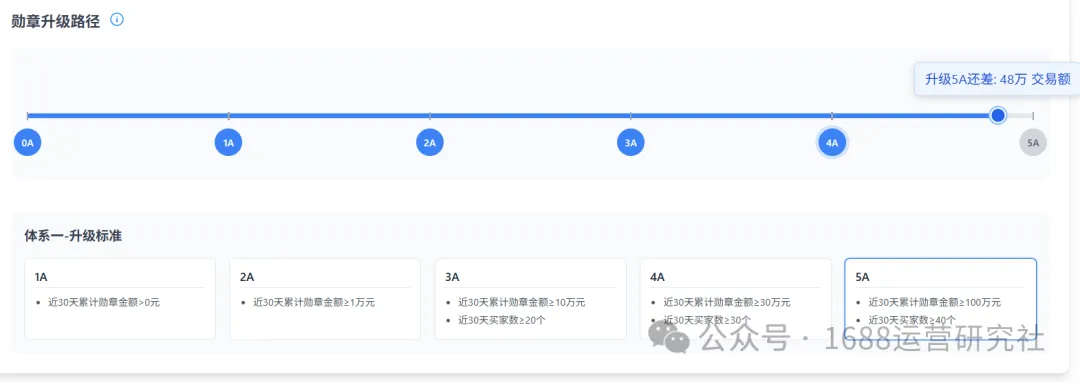The height and width of the screenshot is (382, 1080).
Task: Click text 近30天累计勋章金额≥1万元
Action: click(x=314, y=302)
